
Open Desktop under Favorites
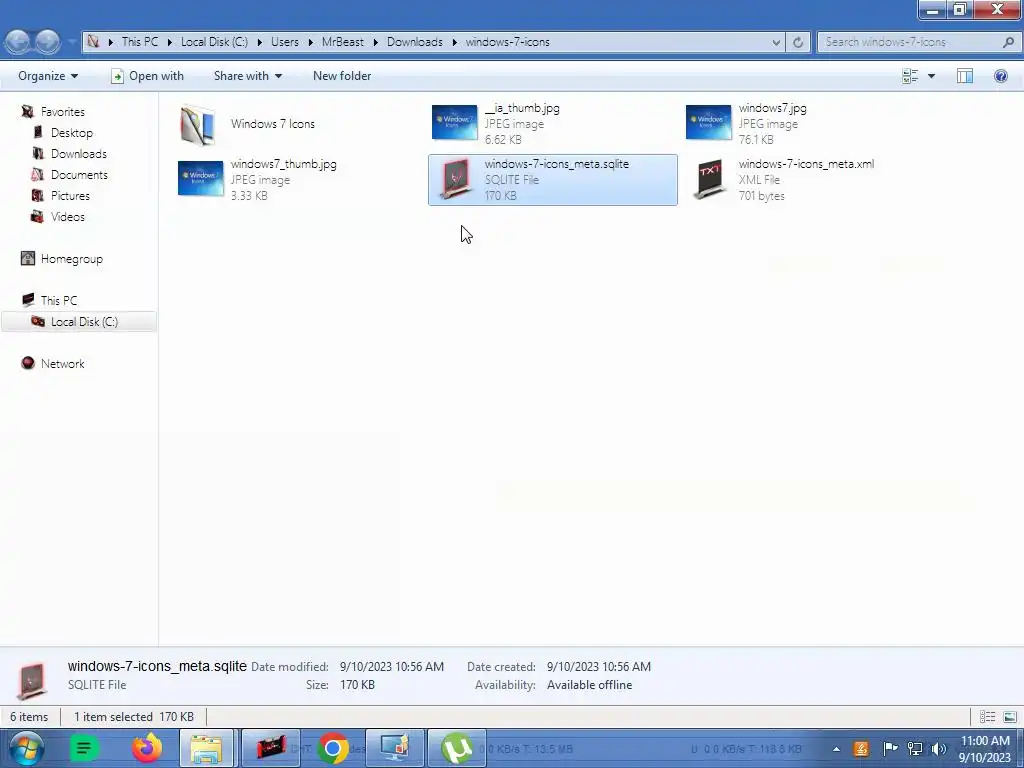71,133
